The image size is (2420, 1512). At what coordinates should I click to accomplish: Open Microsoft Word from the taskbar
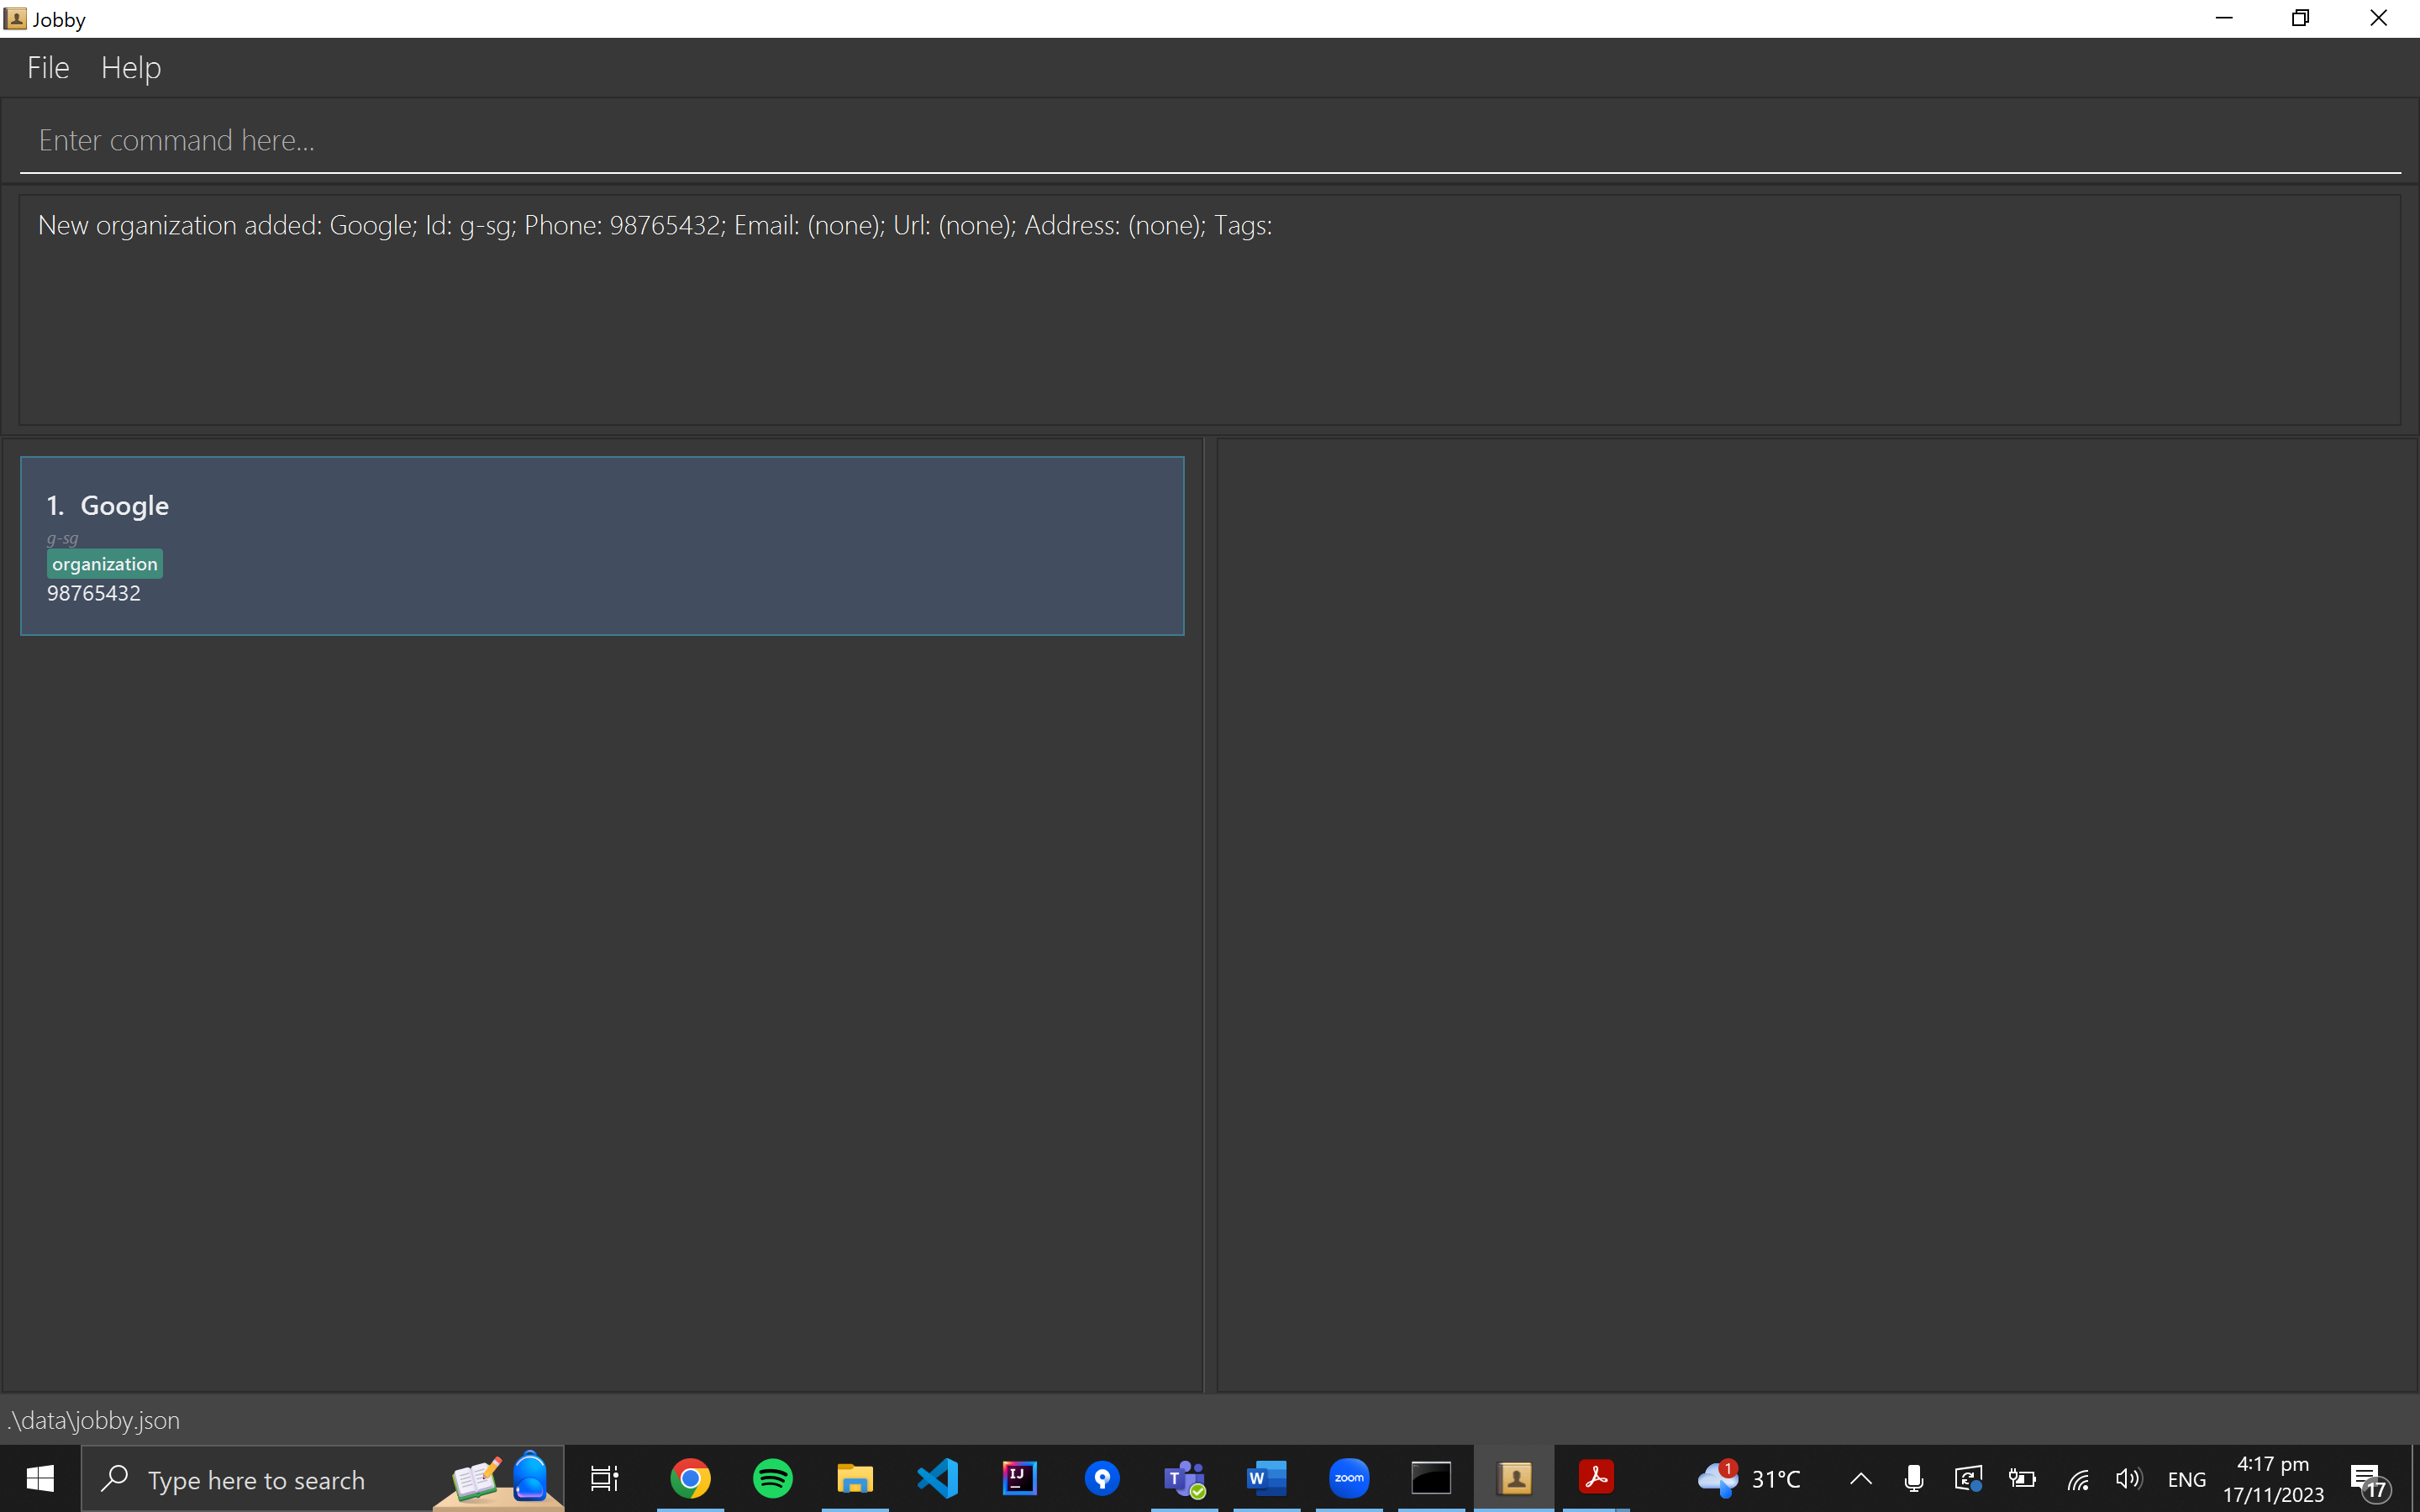click(x=1266, y=1478)
